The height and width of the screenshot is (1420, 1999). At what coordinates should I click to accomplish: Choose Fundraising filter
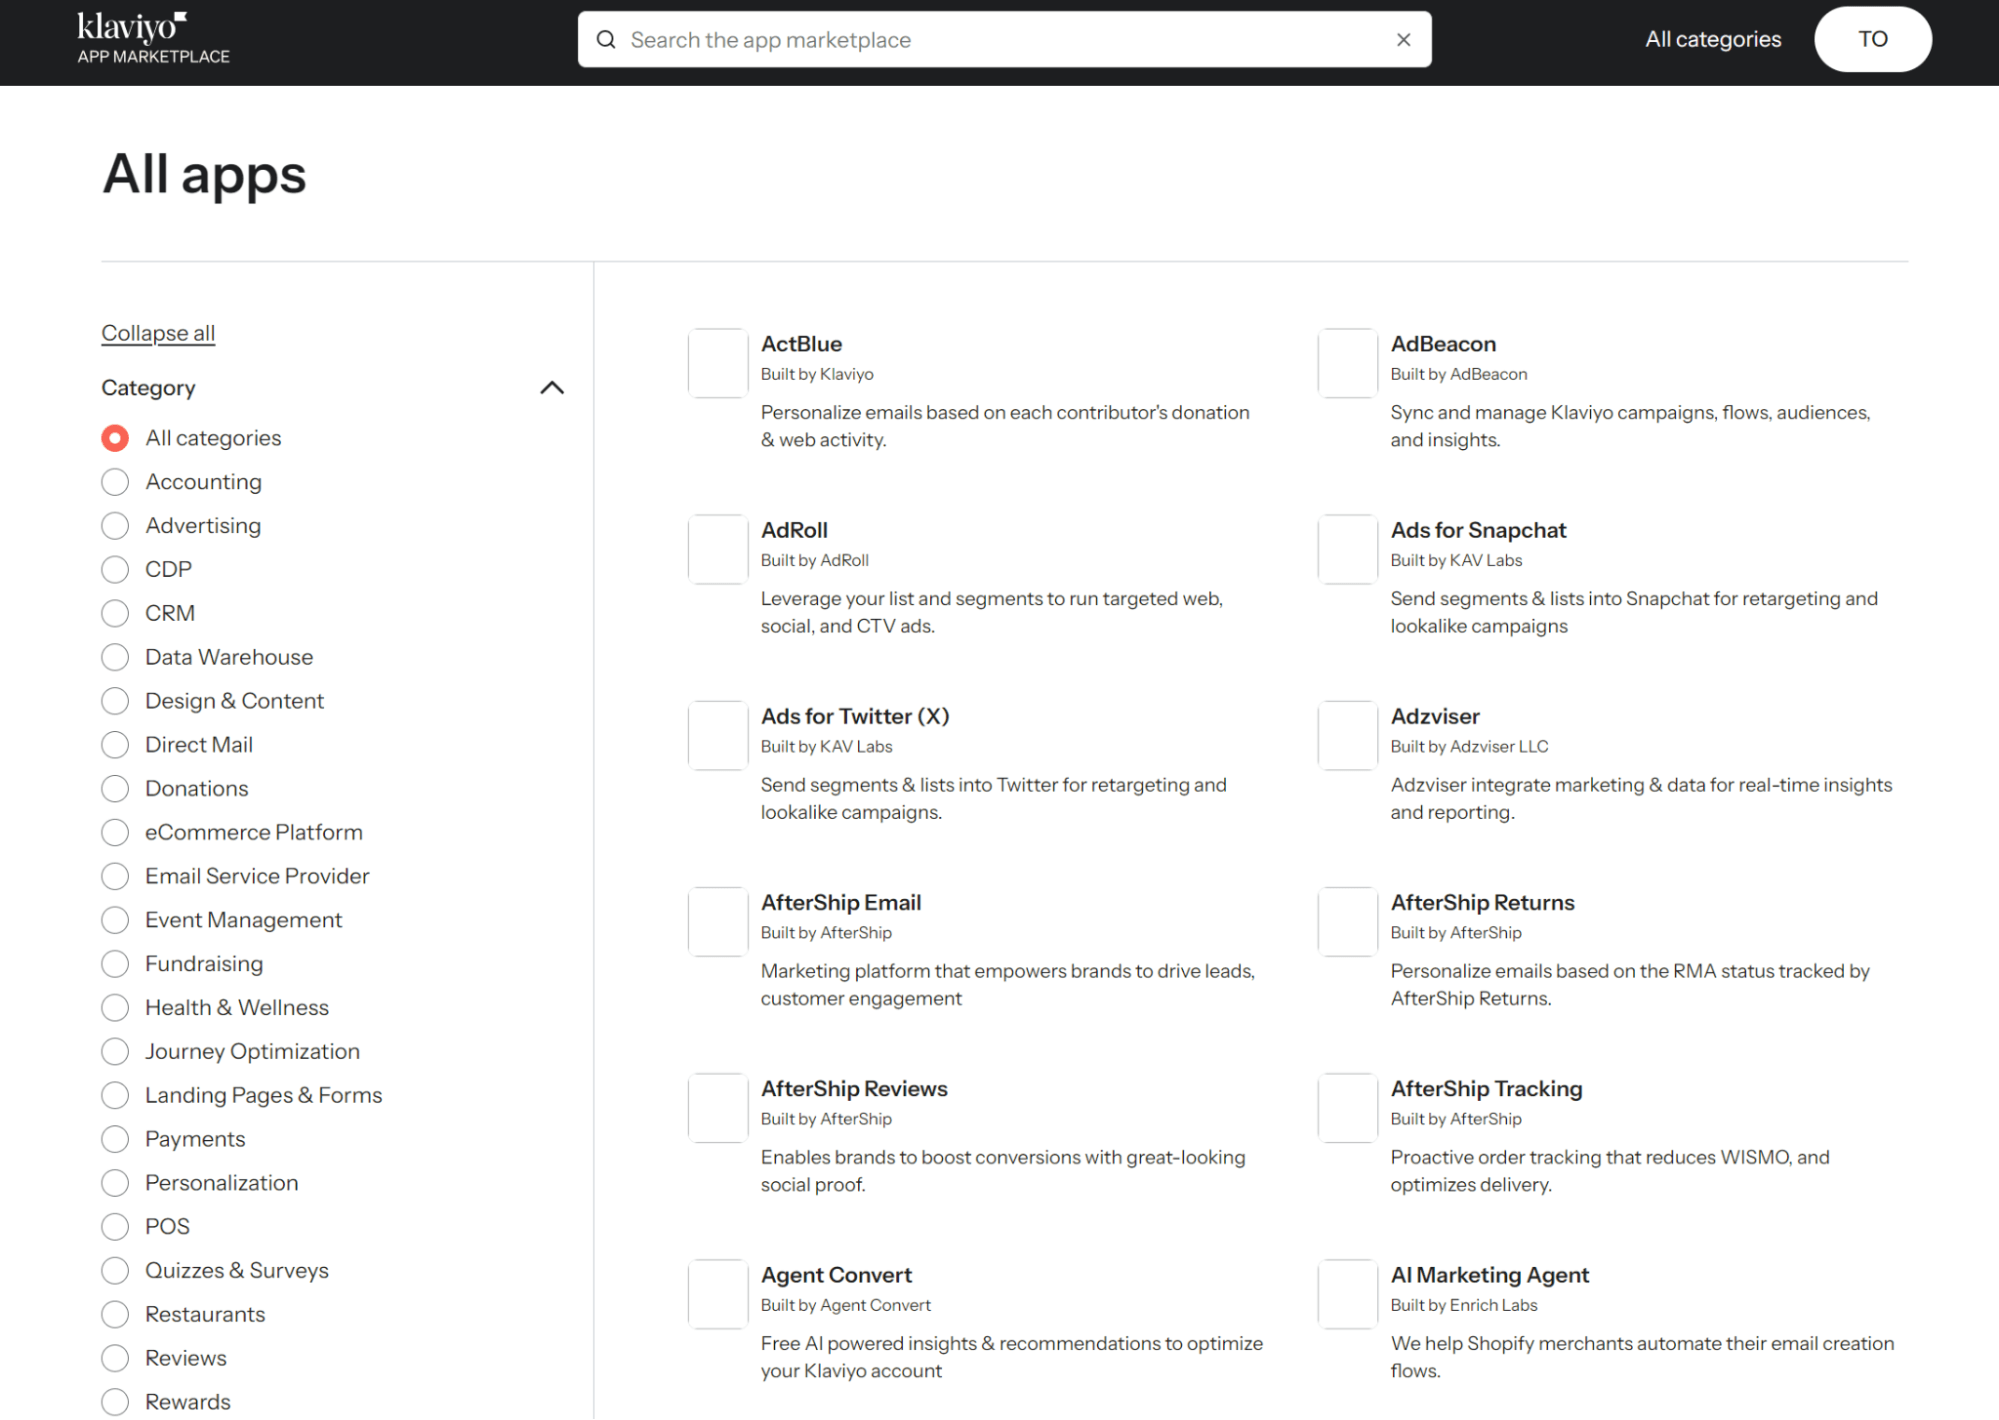[x=115, y=964]
